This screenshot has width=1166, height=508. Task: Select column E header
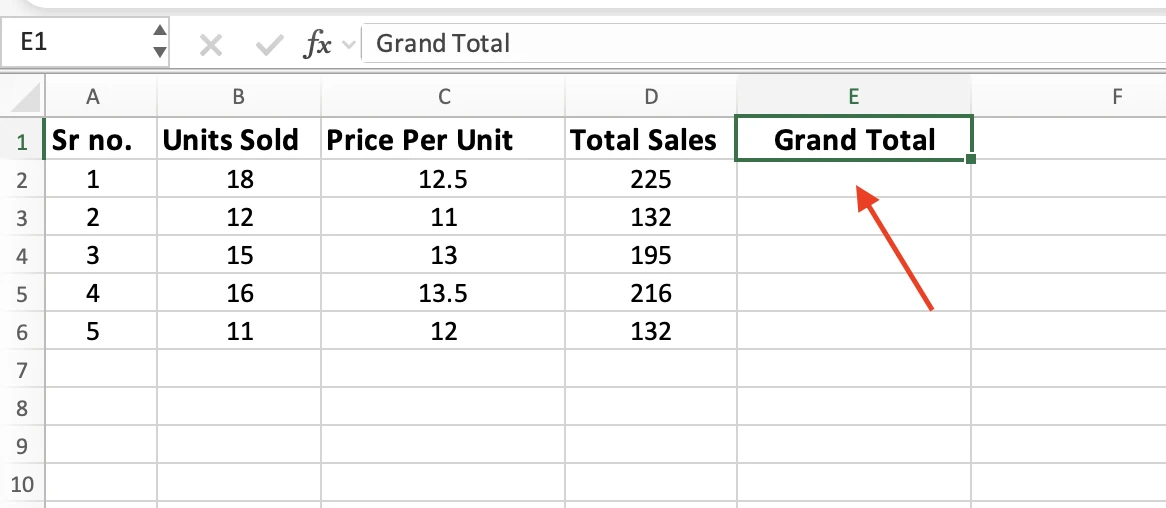coord(854,96)
